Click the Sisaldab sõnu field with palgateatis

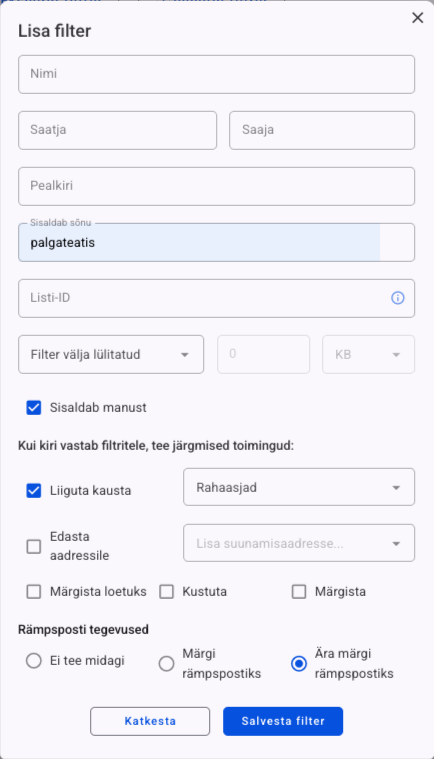click(x=216, y=243)
